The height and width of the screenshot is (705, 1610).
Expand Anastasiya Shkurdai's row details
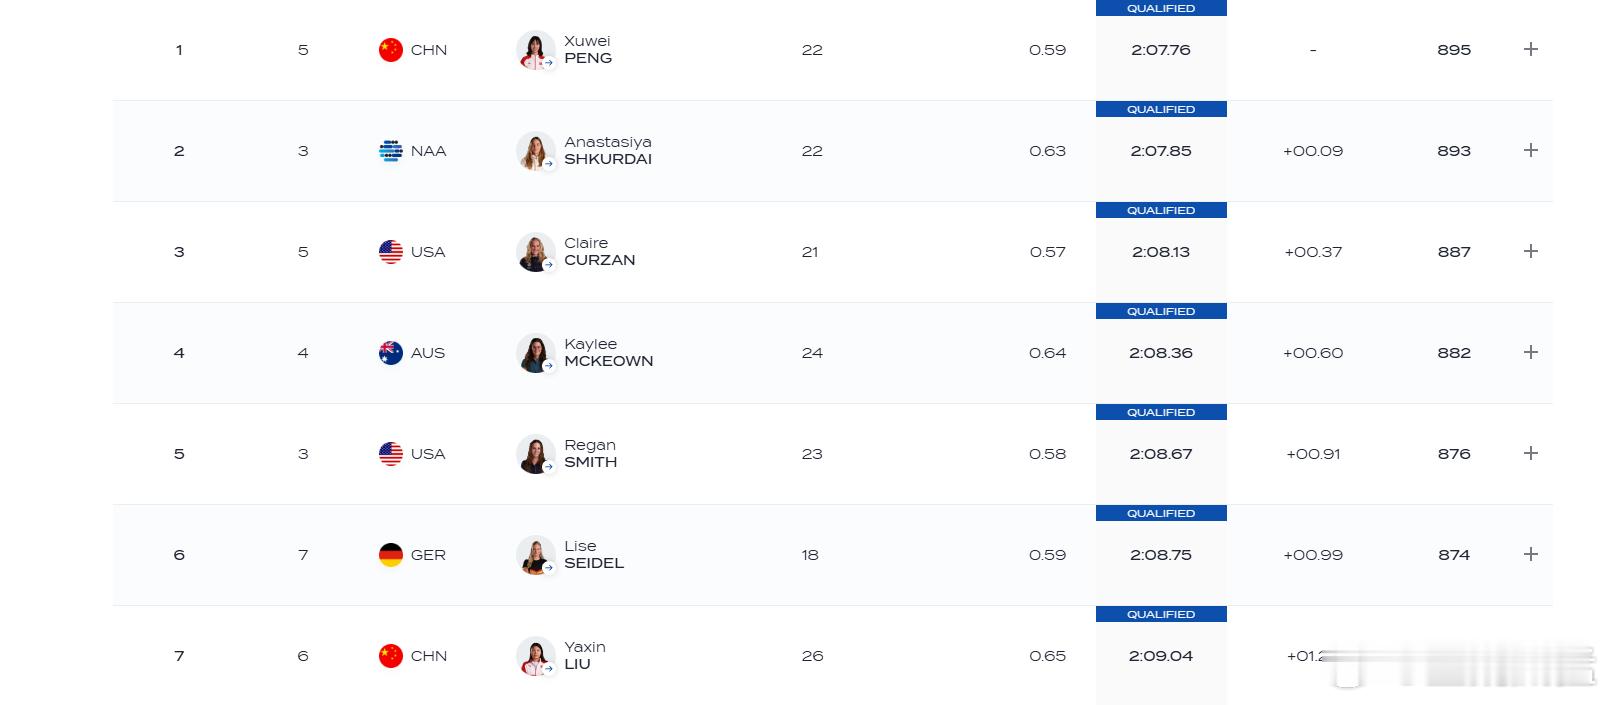1530,150
